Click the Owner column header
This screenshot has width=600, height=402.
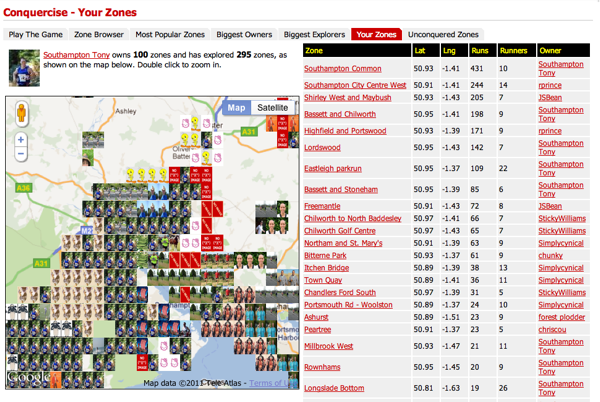563,50
